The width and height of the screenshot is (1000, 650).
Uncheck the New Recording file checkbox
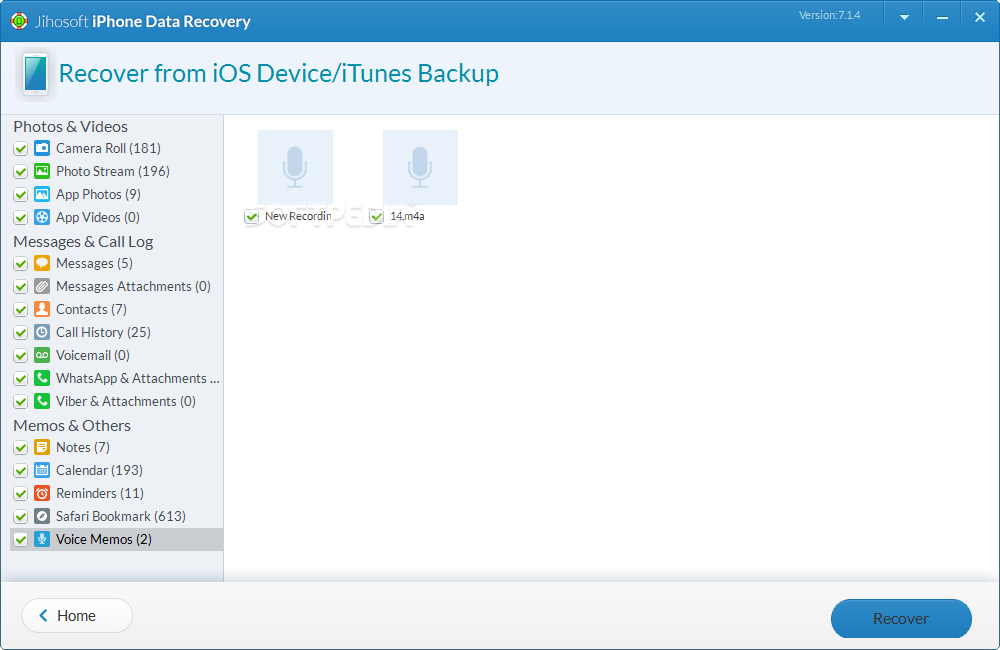point(251,216)
